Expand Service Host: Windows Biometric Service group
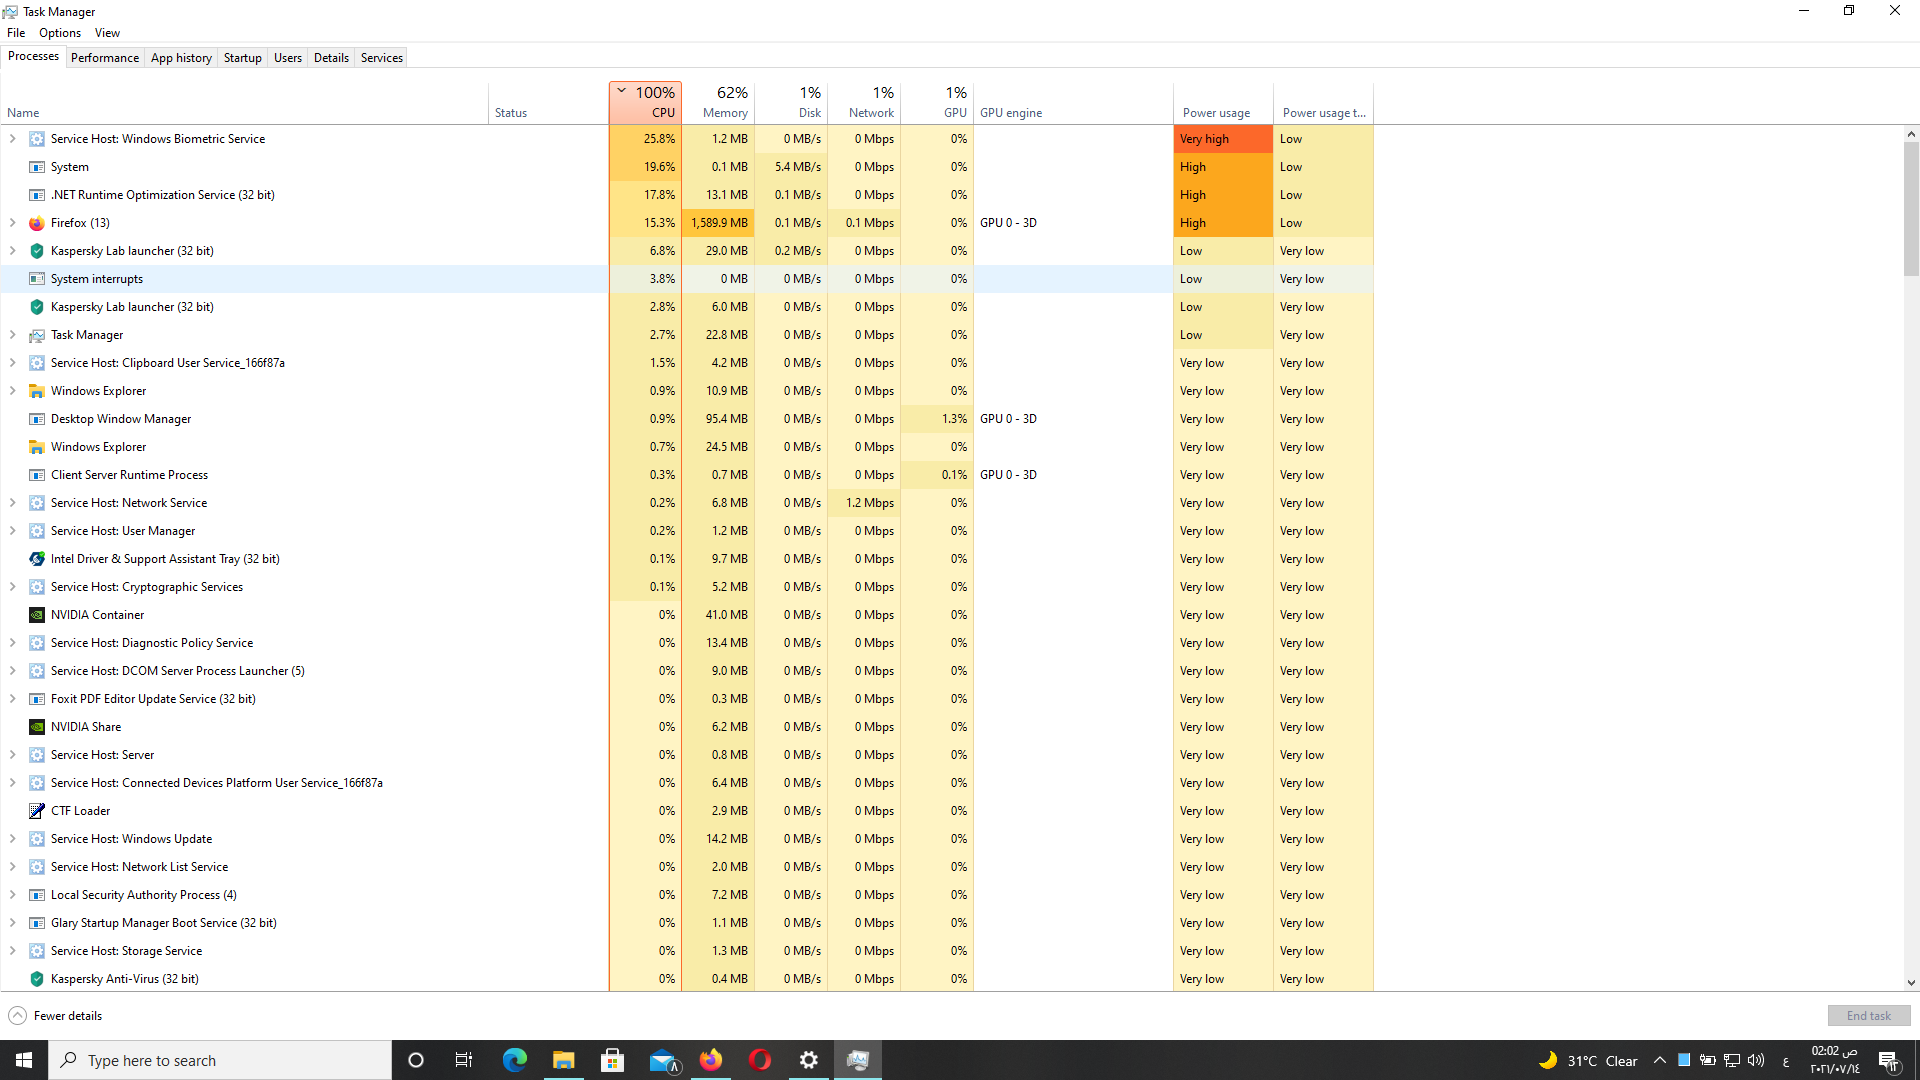This screenshot has width=1920, height=1080. tap(13, 139)
